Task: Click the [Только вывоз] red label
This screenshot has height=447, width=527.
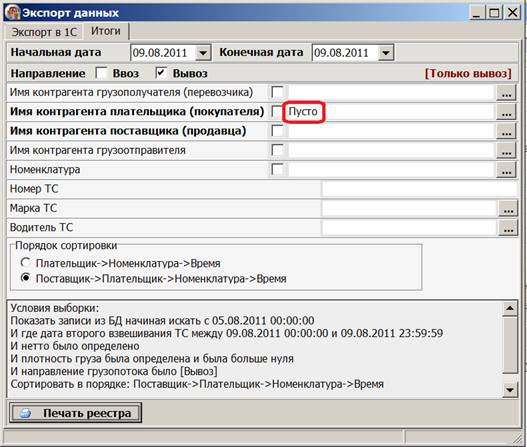Action: (x=468, y=73)
